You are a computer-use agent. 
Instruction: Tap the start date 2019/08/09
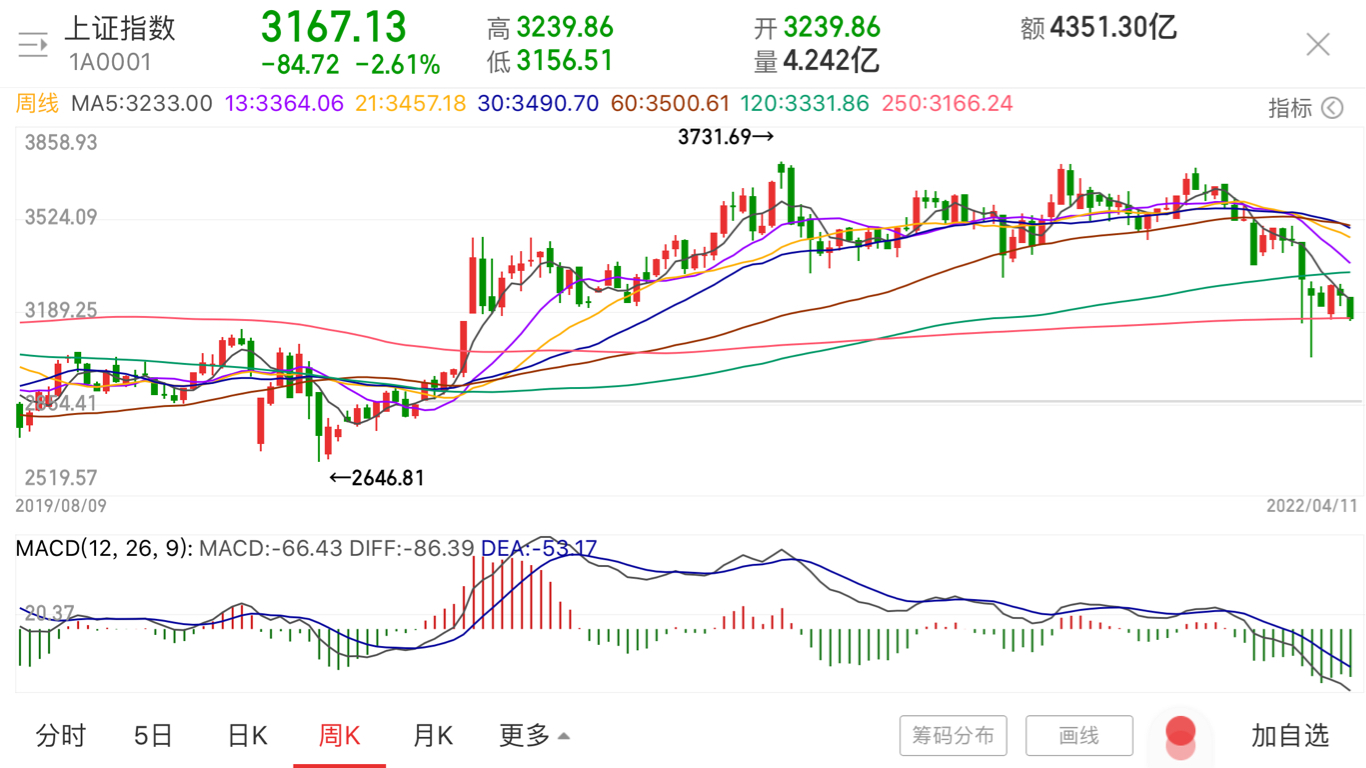point(60,507)
